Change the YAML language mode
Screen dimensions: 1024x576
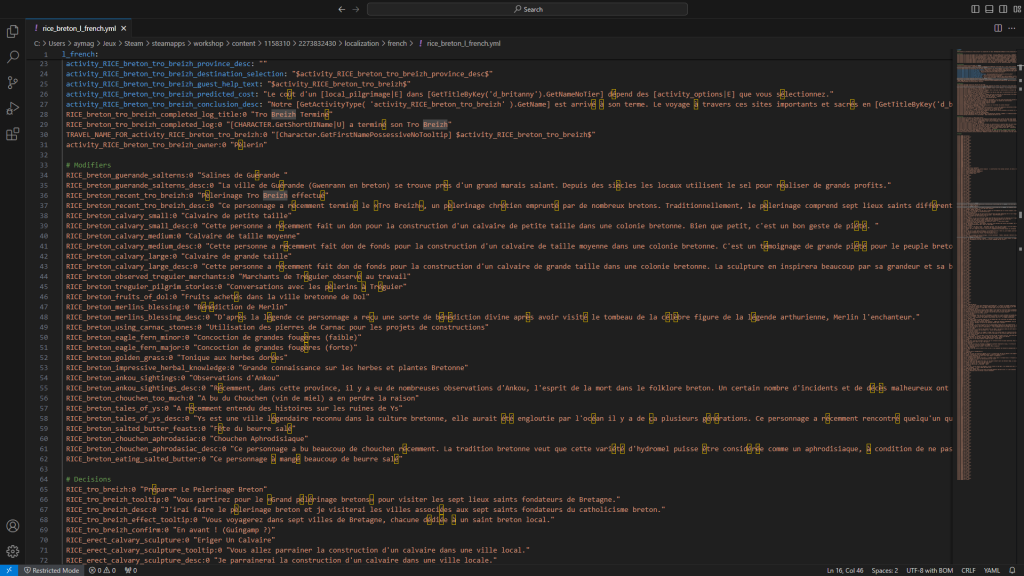point(993,570)
